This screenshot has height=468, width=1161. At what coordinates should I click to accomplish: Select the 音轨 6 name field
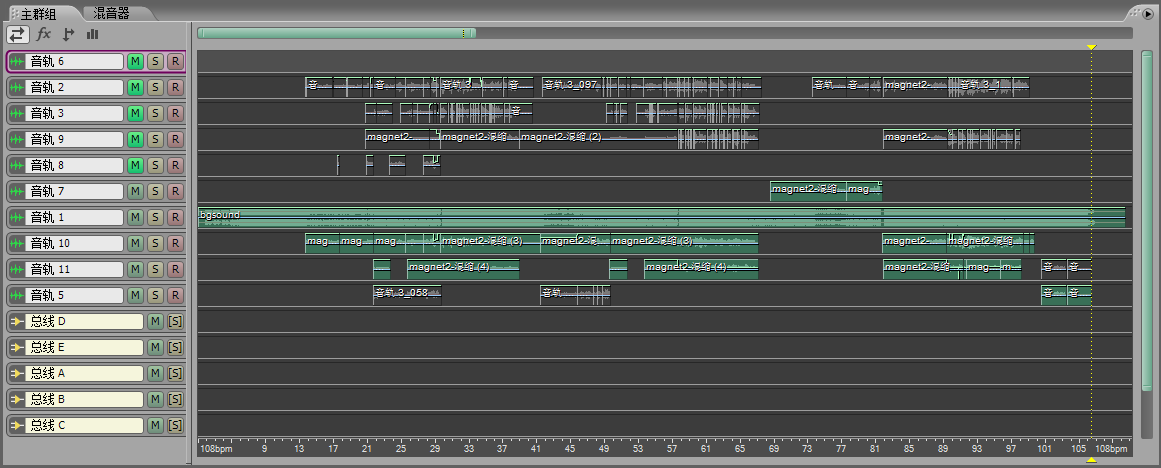pyautogui.click(x=74, y=61)
